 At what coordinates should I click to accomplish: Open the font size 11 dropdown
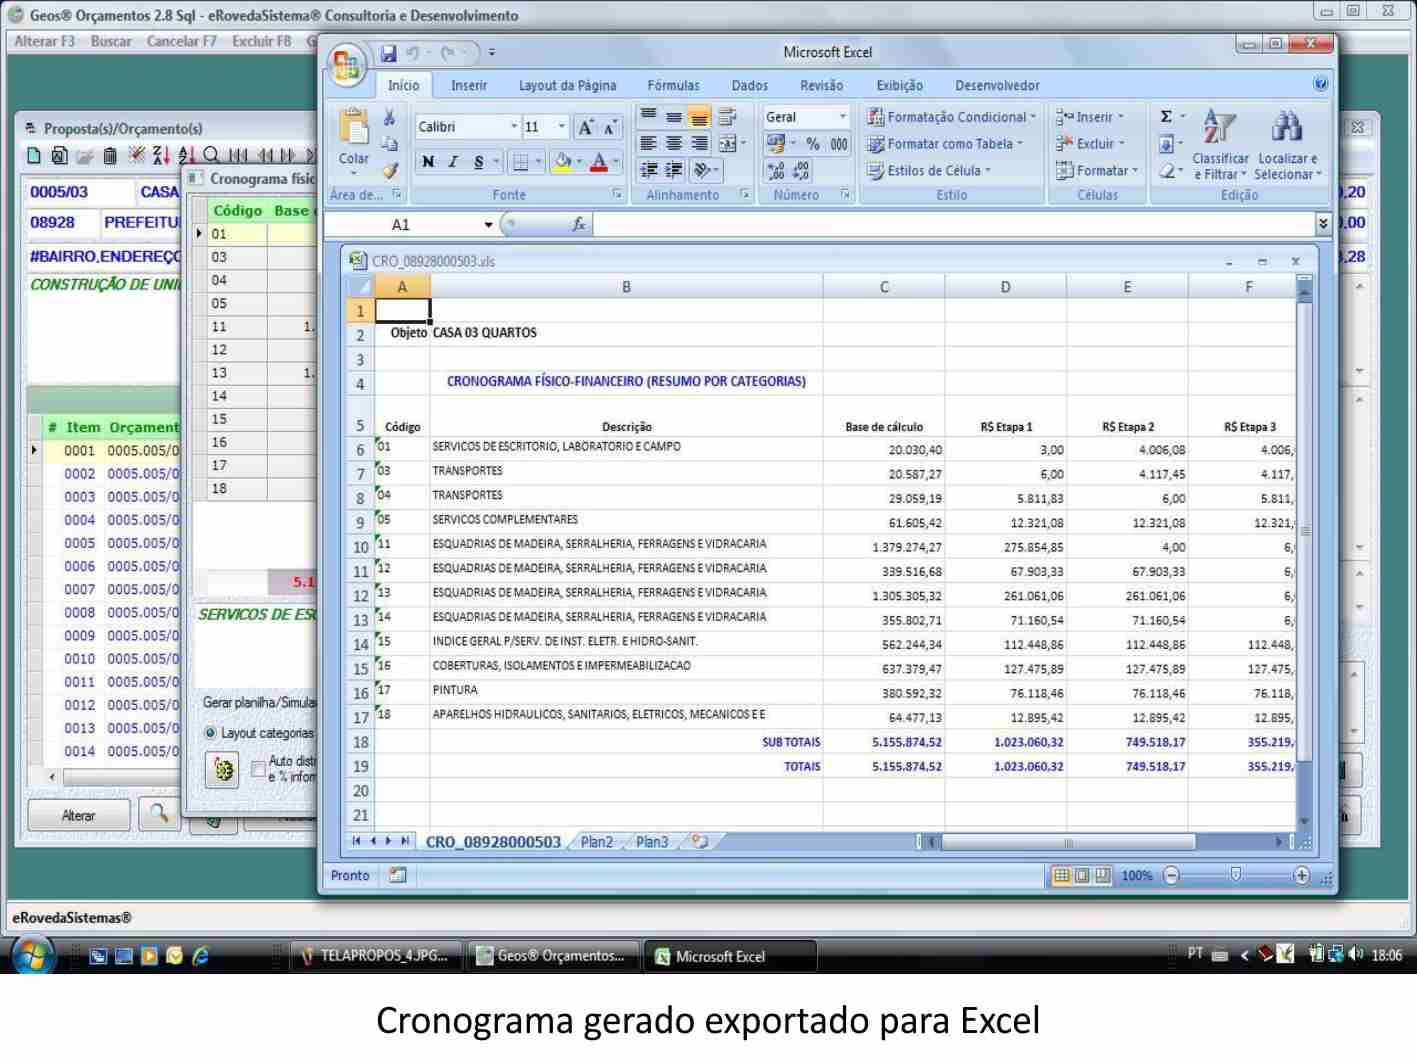coord(562,127)
